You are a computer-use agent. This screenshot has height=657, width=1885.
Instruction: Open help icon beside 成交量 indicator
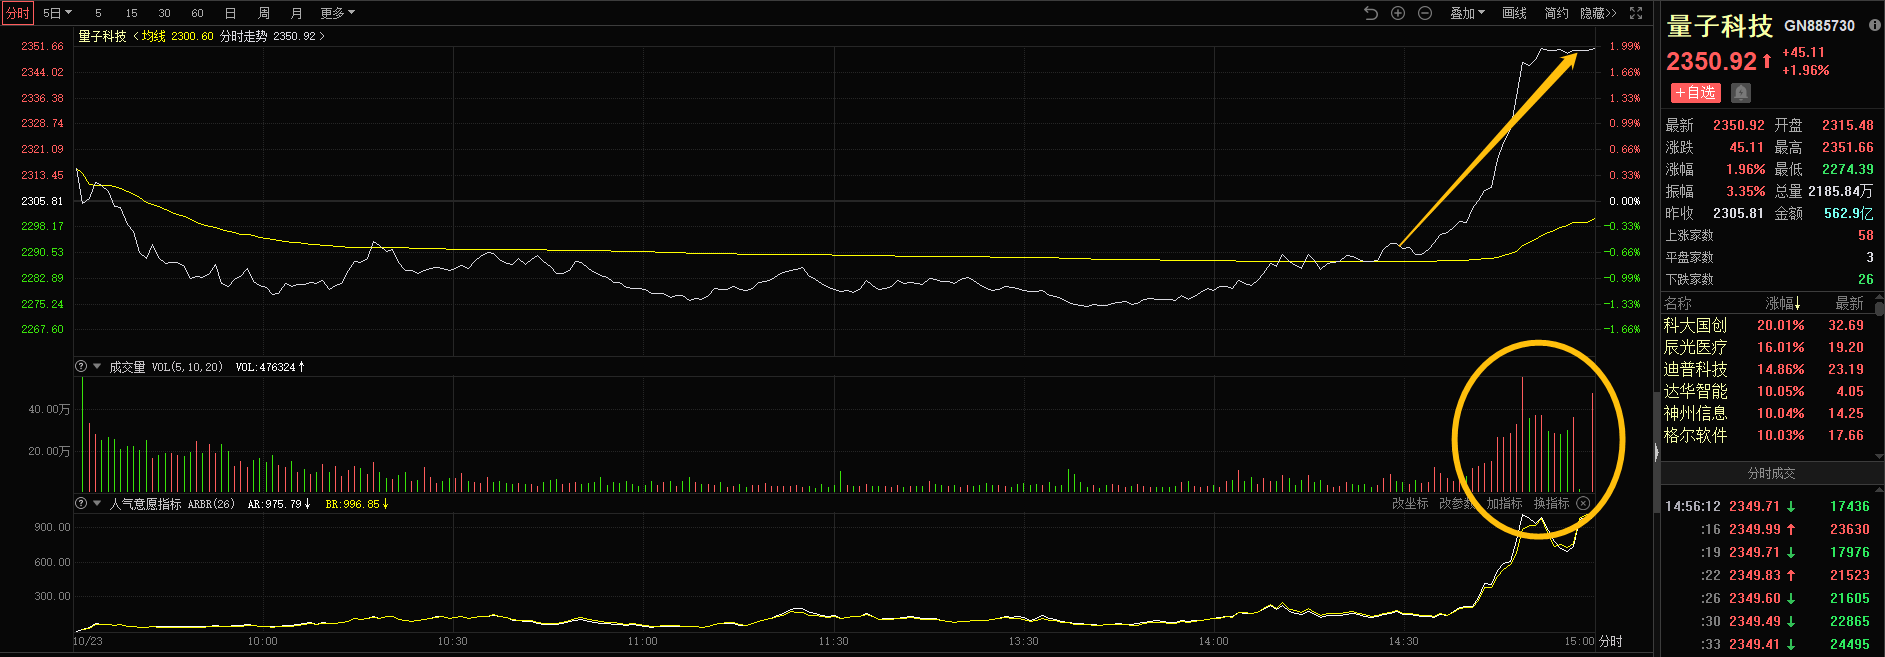coord(81,367)
